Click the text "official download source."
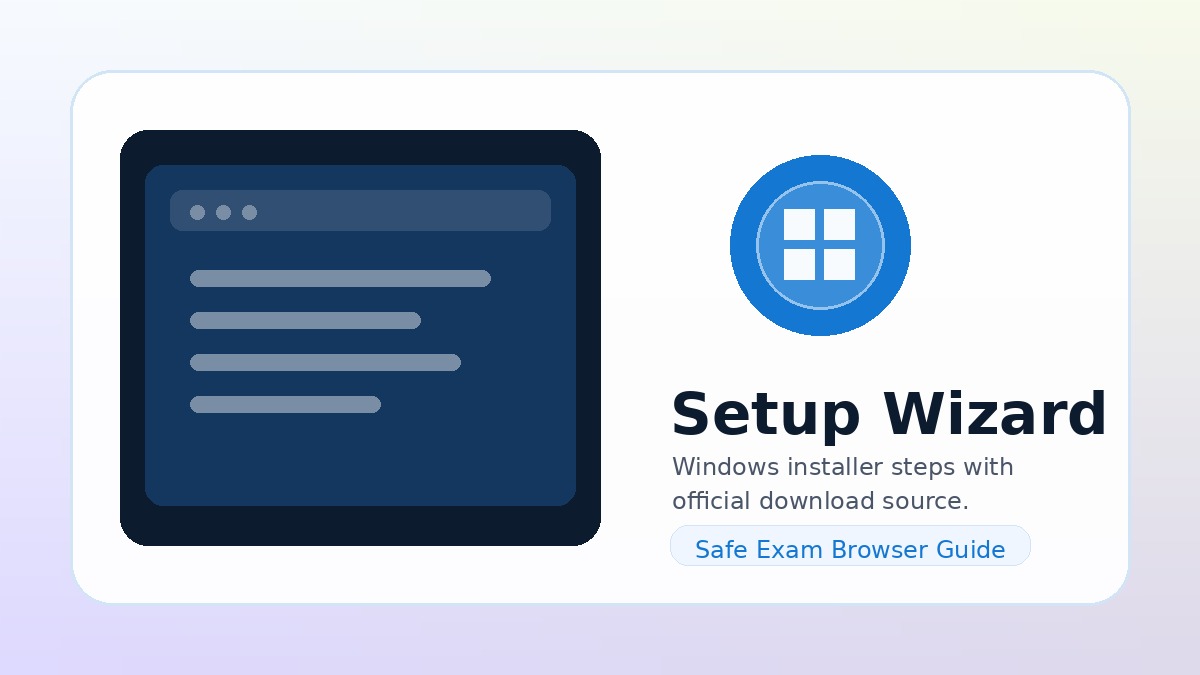This screenshot has height=675, width=1200. point(820,501)
